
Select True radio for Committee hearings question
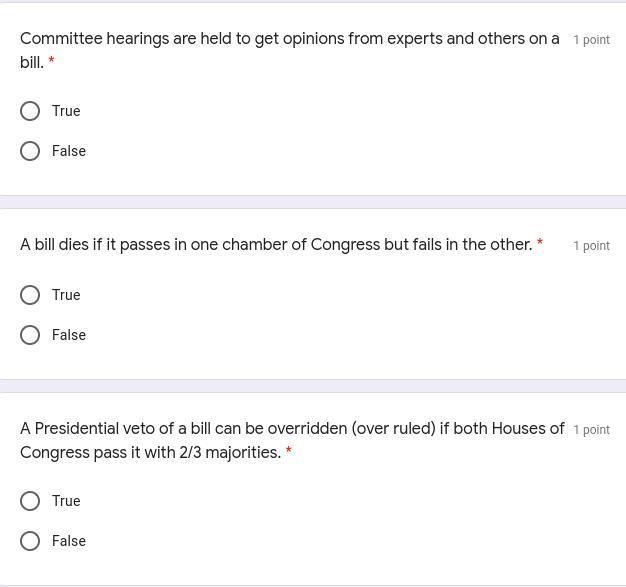tap(30, 111)
